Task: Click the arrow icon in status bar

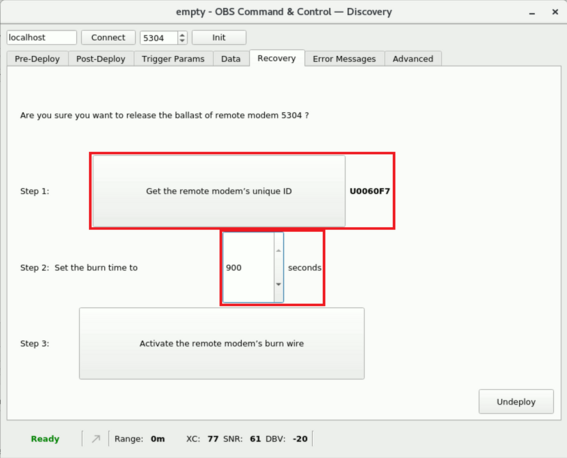Action: 96,439
